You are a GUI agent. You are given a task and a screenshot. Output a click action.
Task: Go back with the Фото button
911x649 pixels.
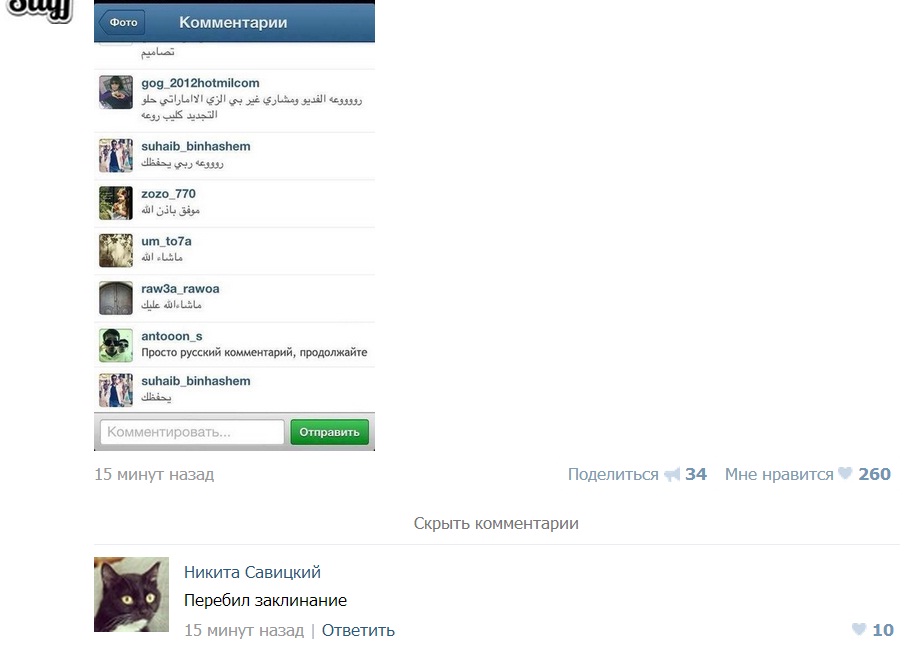coord(121,23)
